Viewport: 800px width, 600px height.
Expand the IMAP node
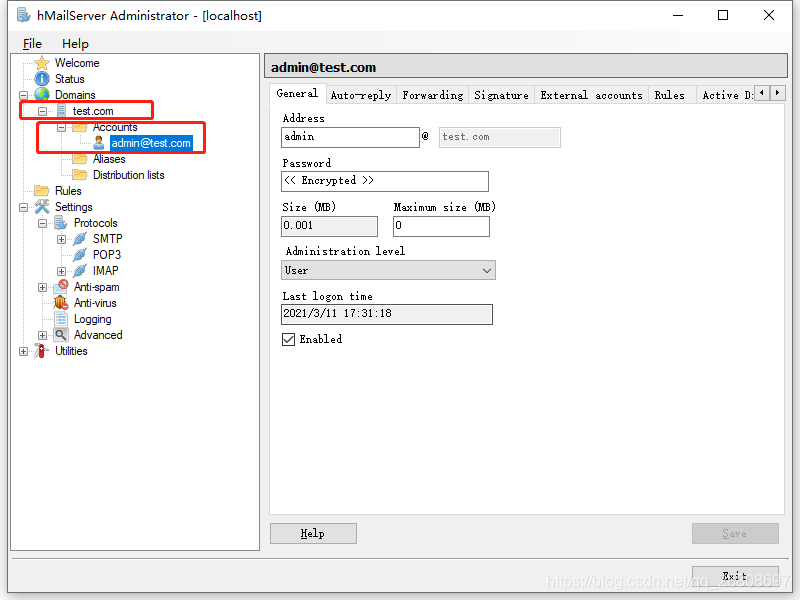pyautogui.click(x=61, y=271)
